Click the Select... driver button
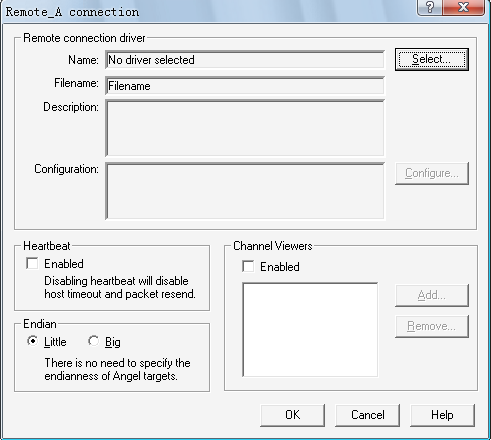The width and height of the screenshot is (491, 440). (x=432, y=59)
